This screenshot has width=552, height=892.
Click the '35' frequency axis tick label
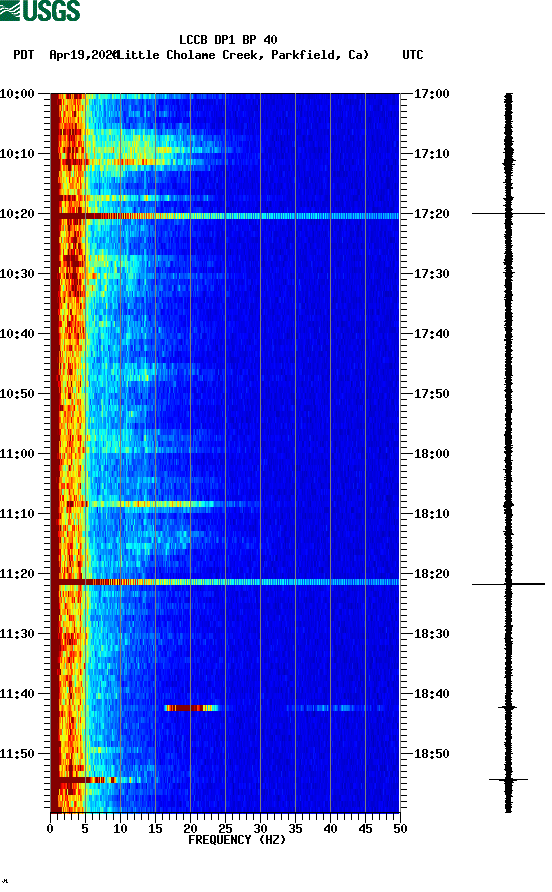(x=295, y=829)
